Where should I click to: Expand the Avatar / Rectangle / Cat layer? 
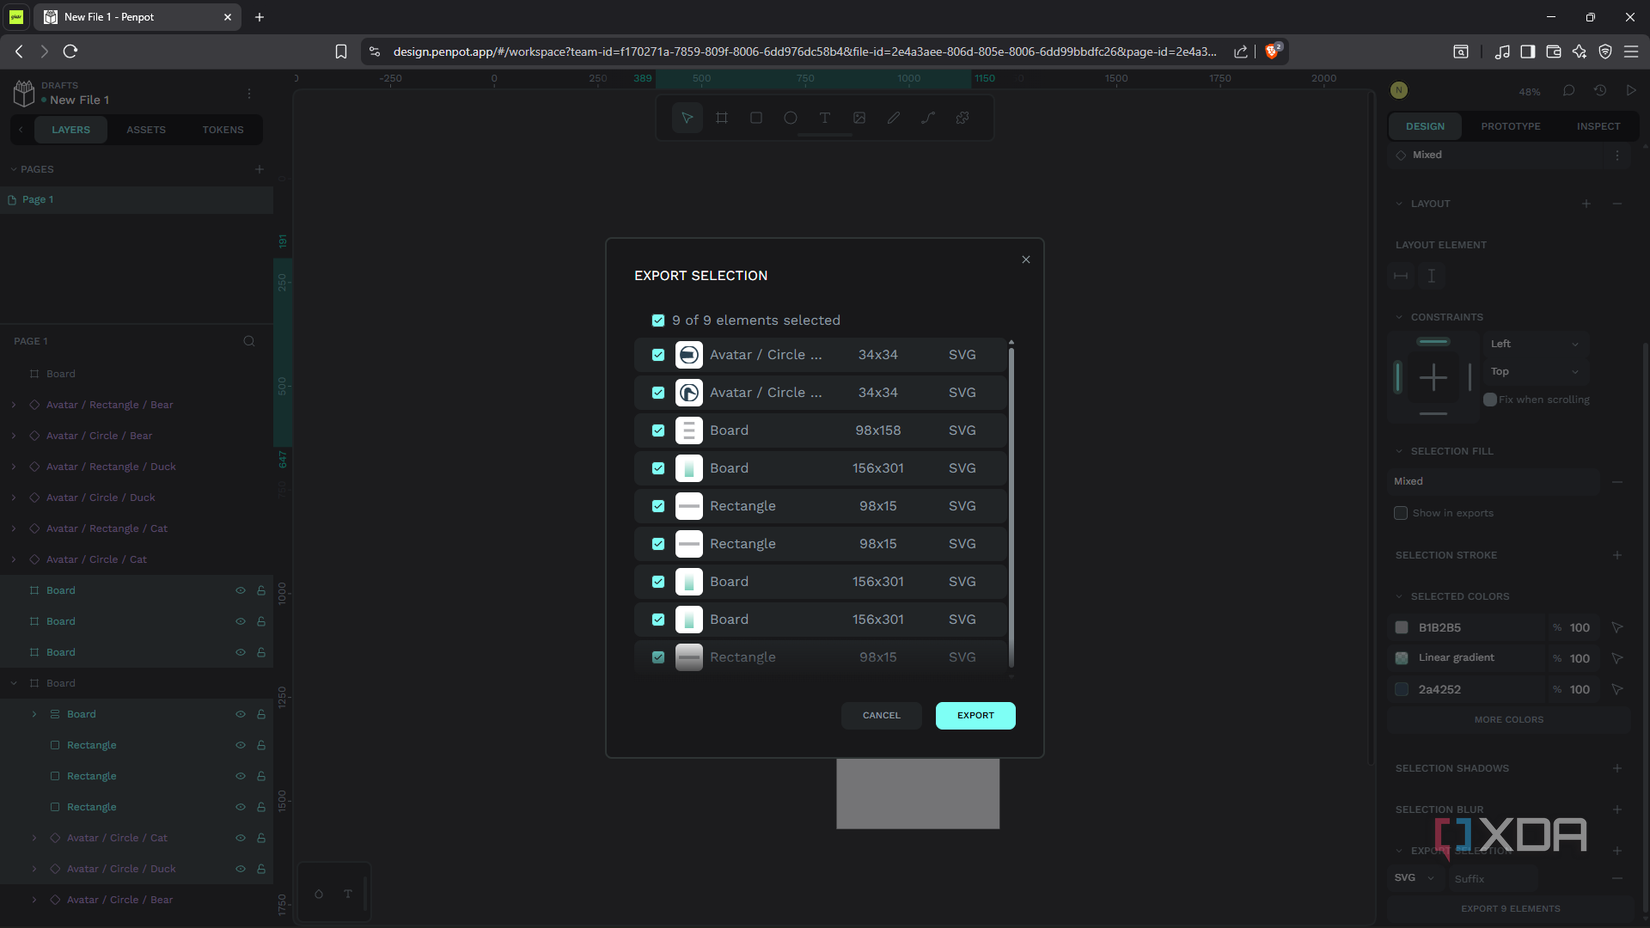[14, 529]
